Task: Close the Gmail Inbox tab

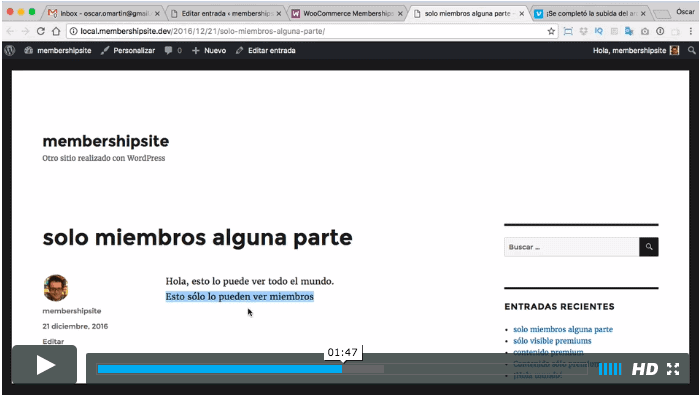Action: click(157, 14)
